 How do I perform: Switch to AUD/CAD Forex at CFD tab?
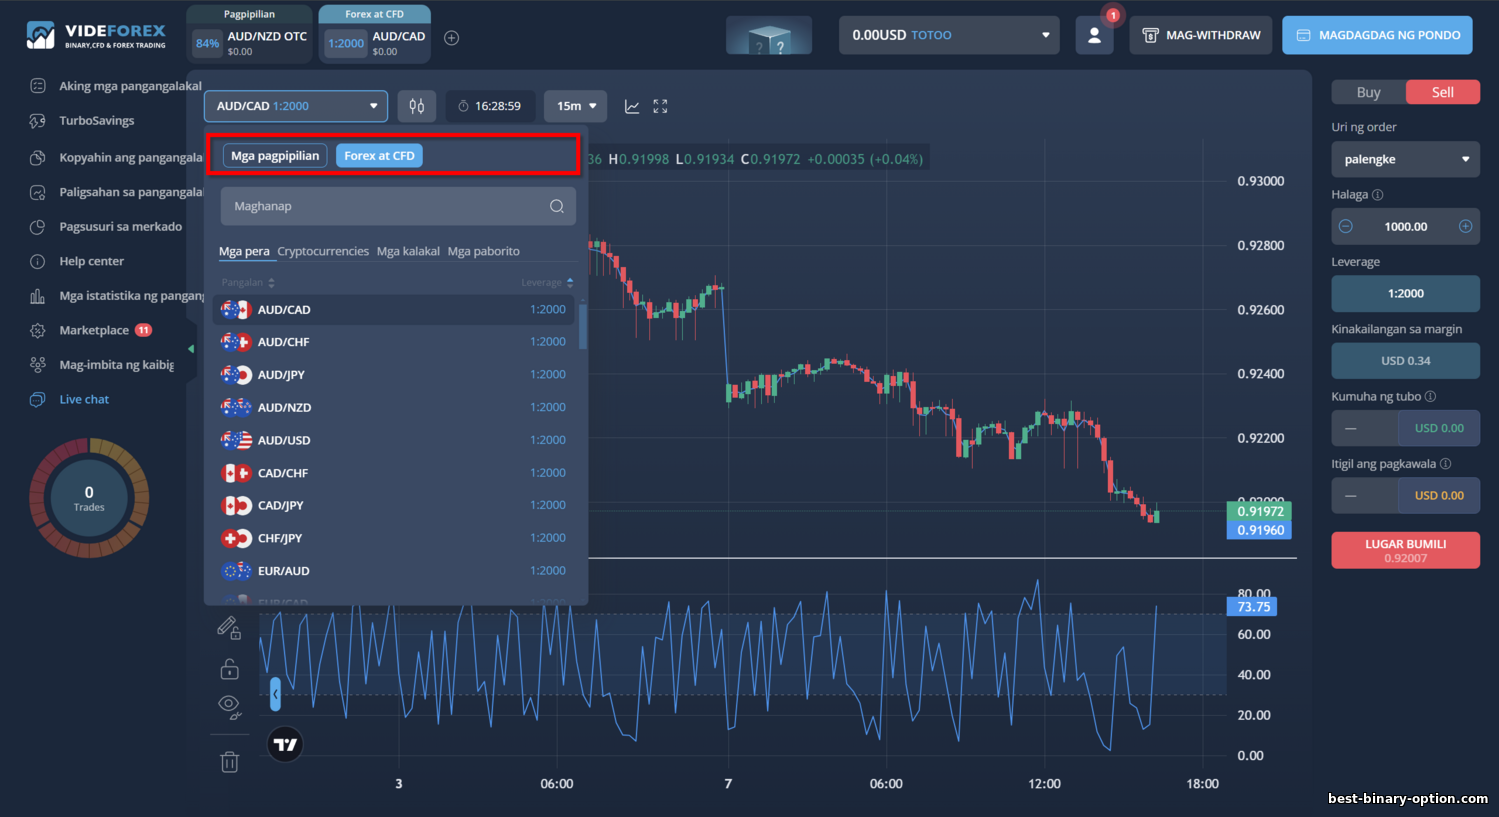374,34
